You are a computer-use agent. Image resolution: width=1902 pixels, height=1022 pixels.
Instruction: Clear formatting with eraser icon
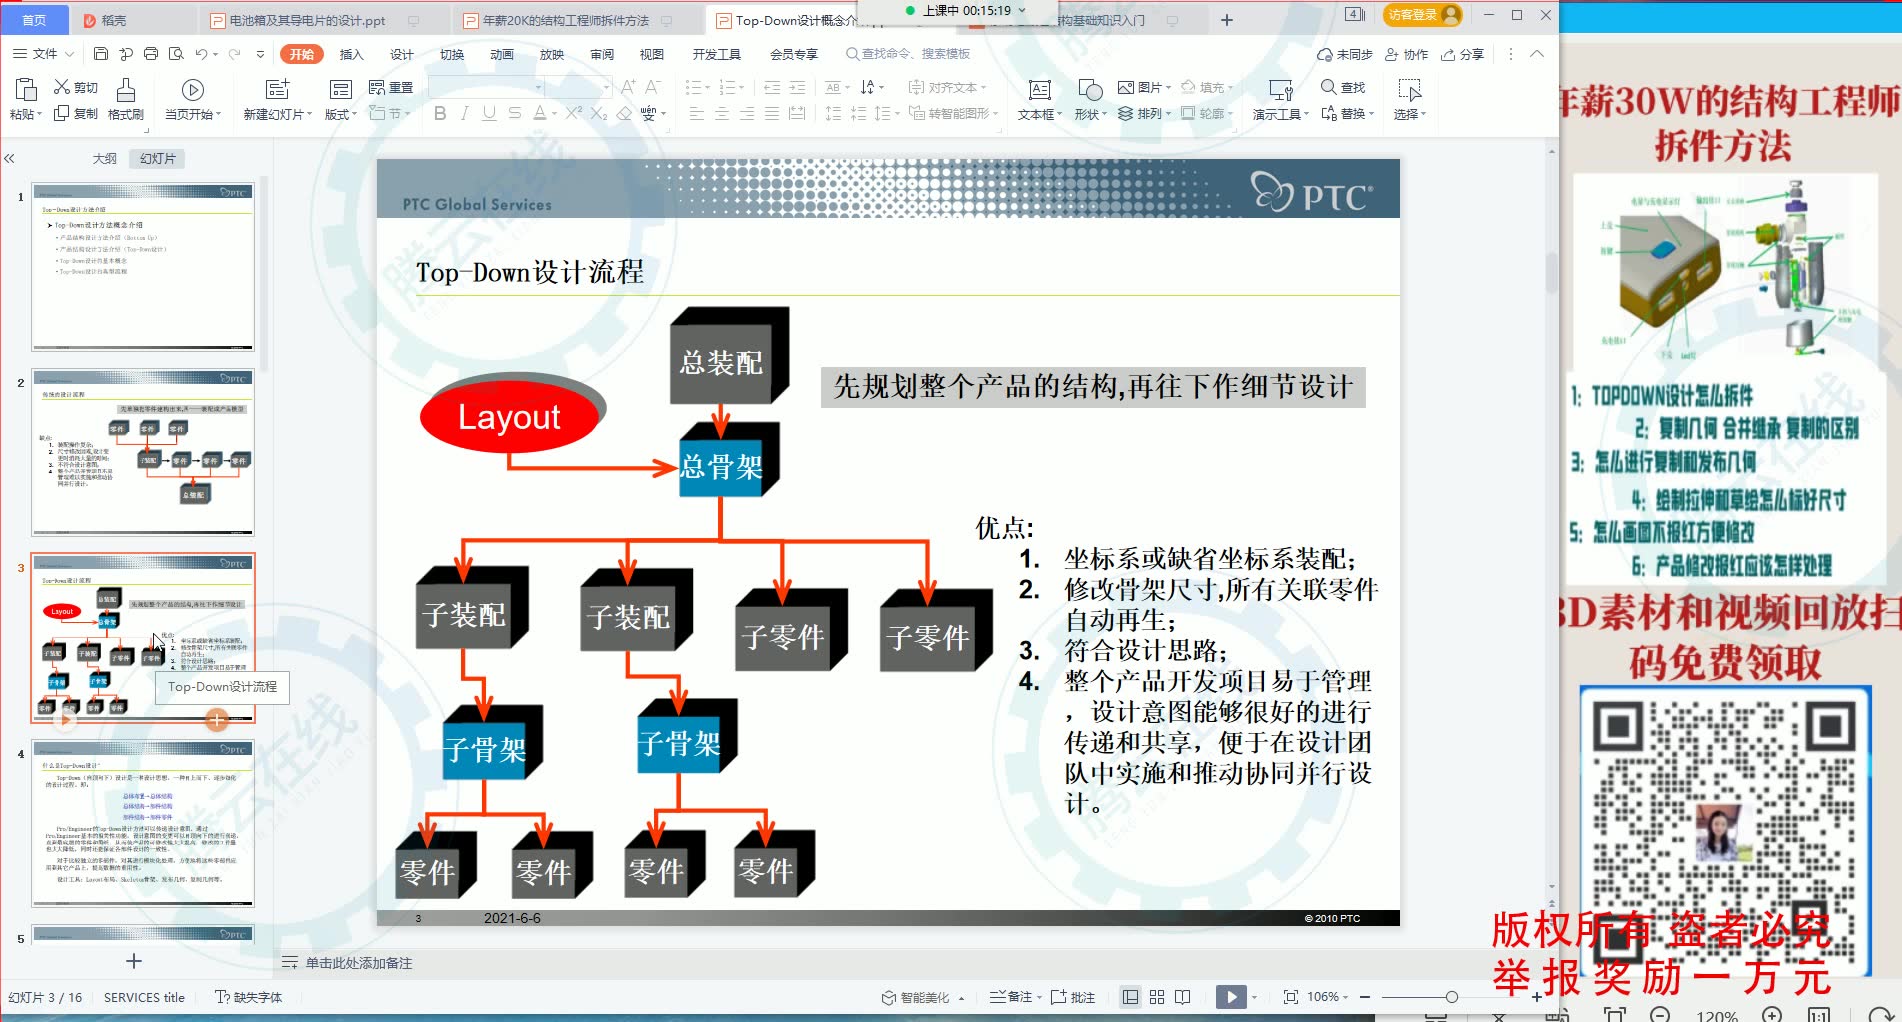(624, 114)
